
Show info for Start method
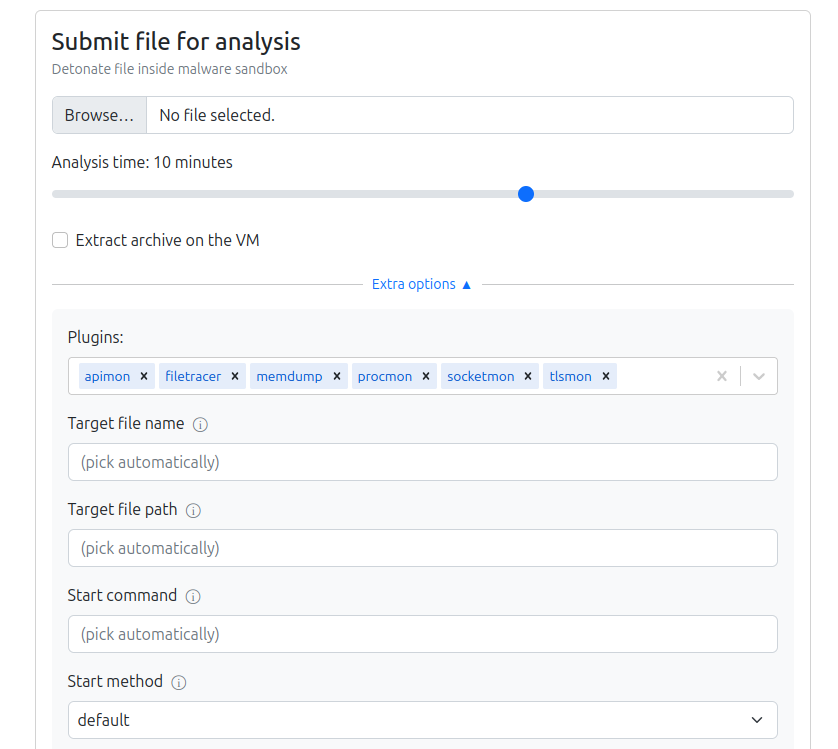[179, 683]
